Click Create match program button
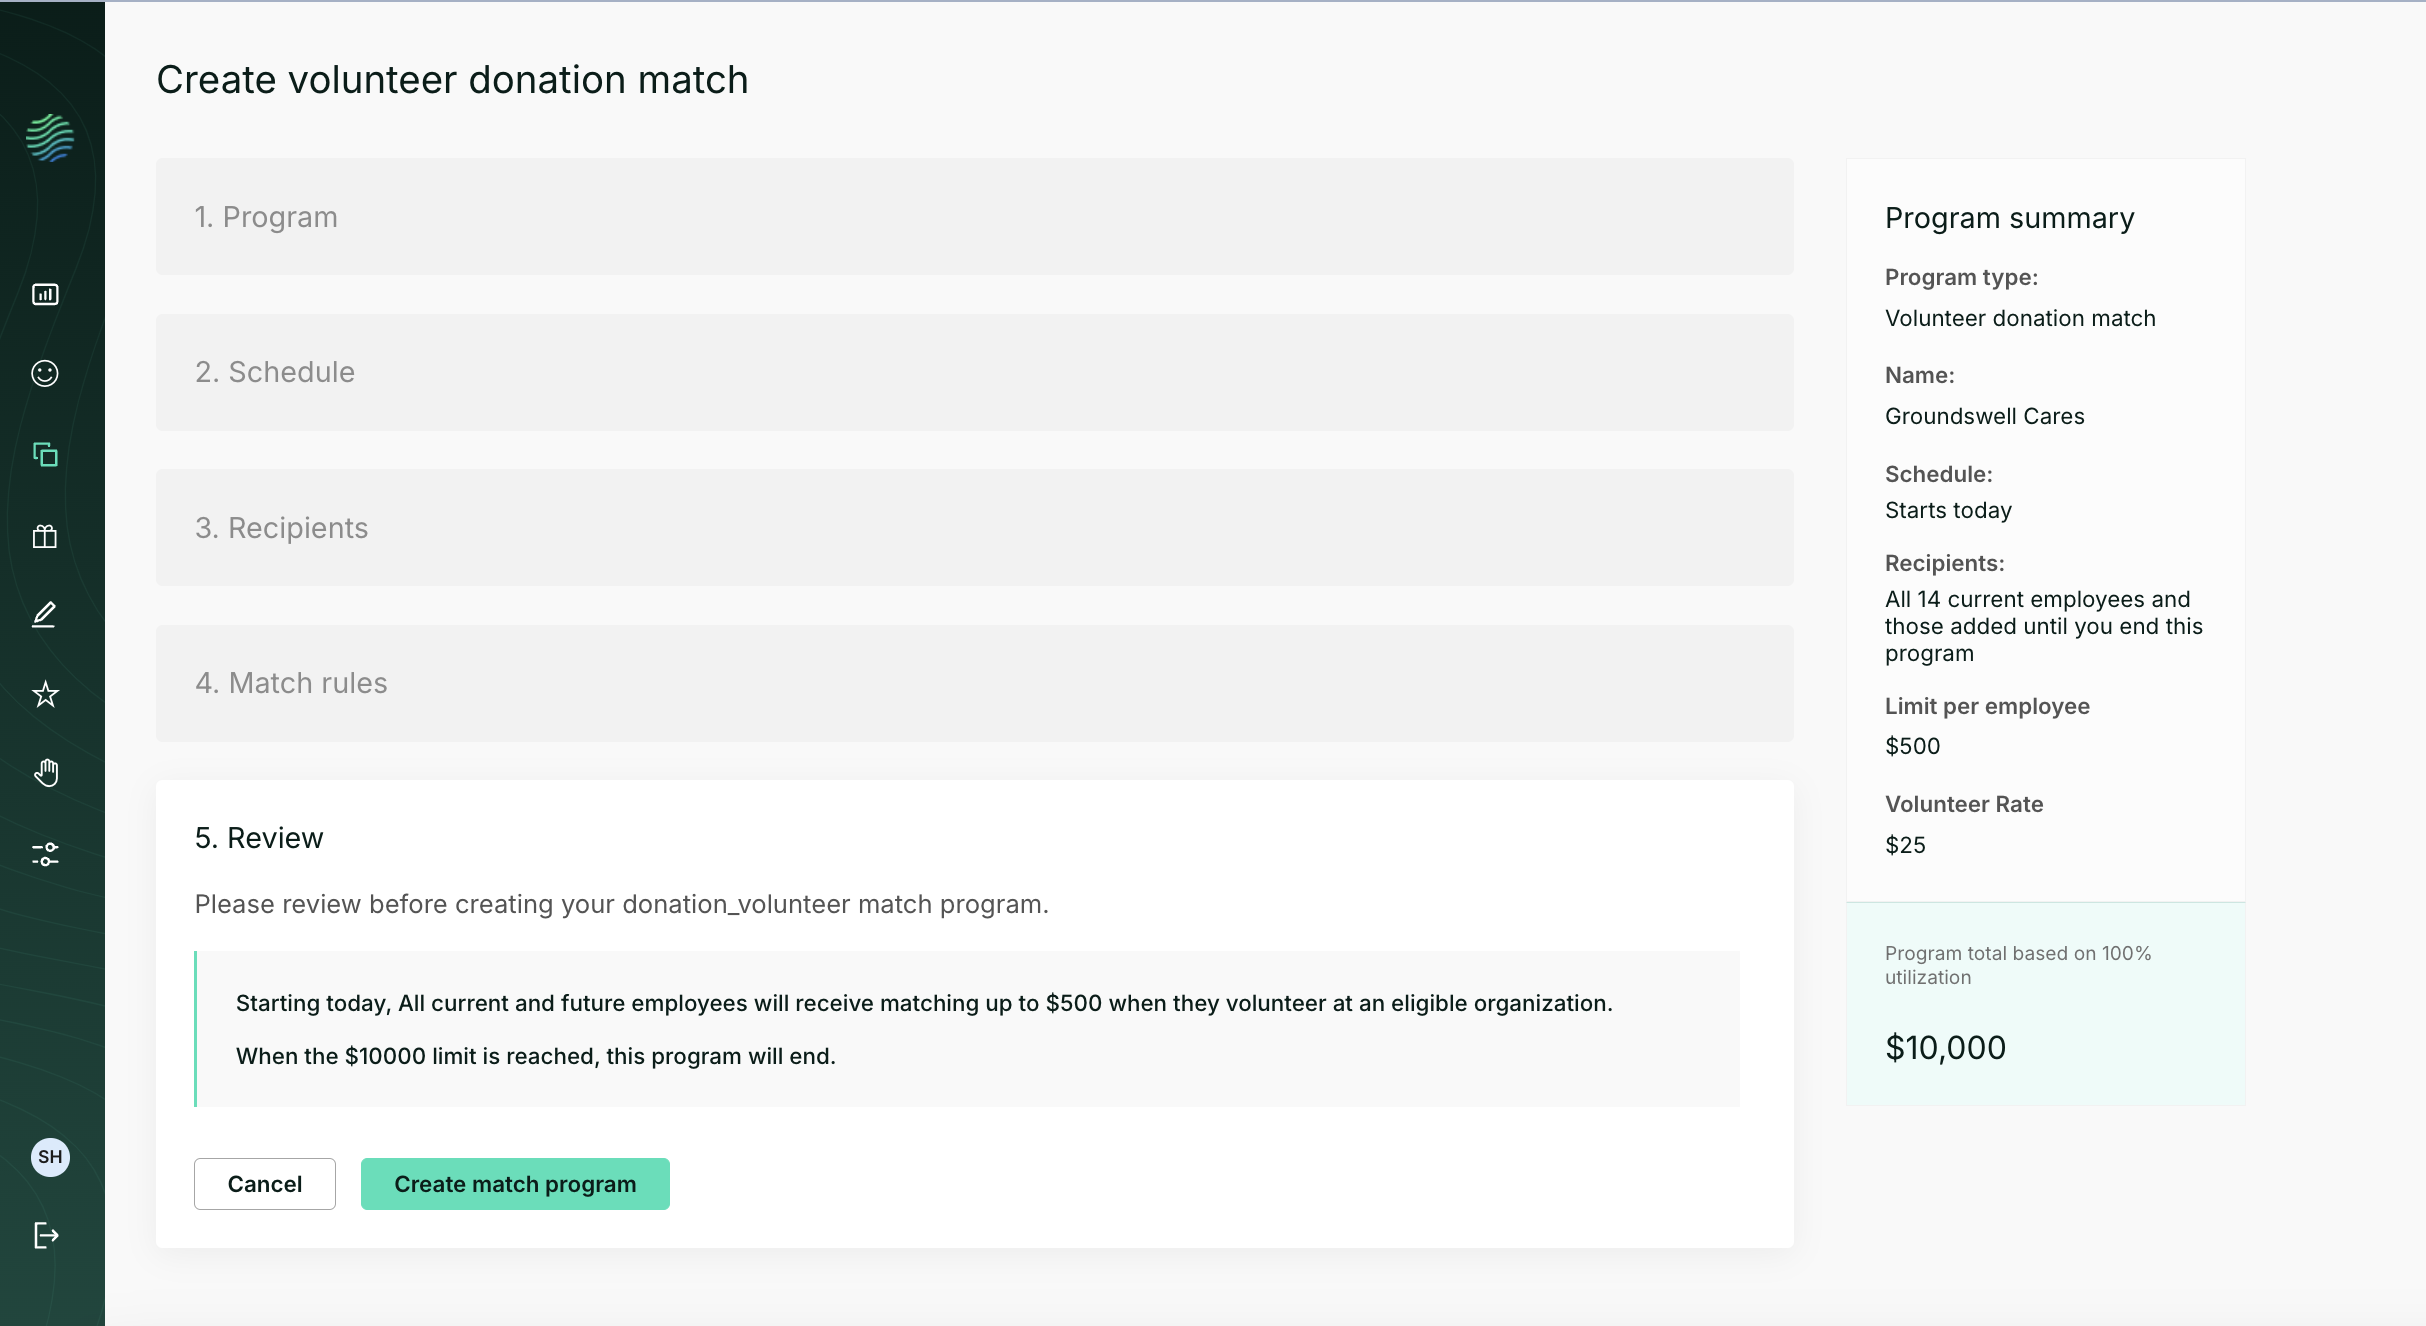This screenshot has height=1326, width=2426. [515, 1184]
